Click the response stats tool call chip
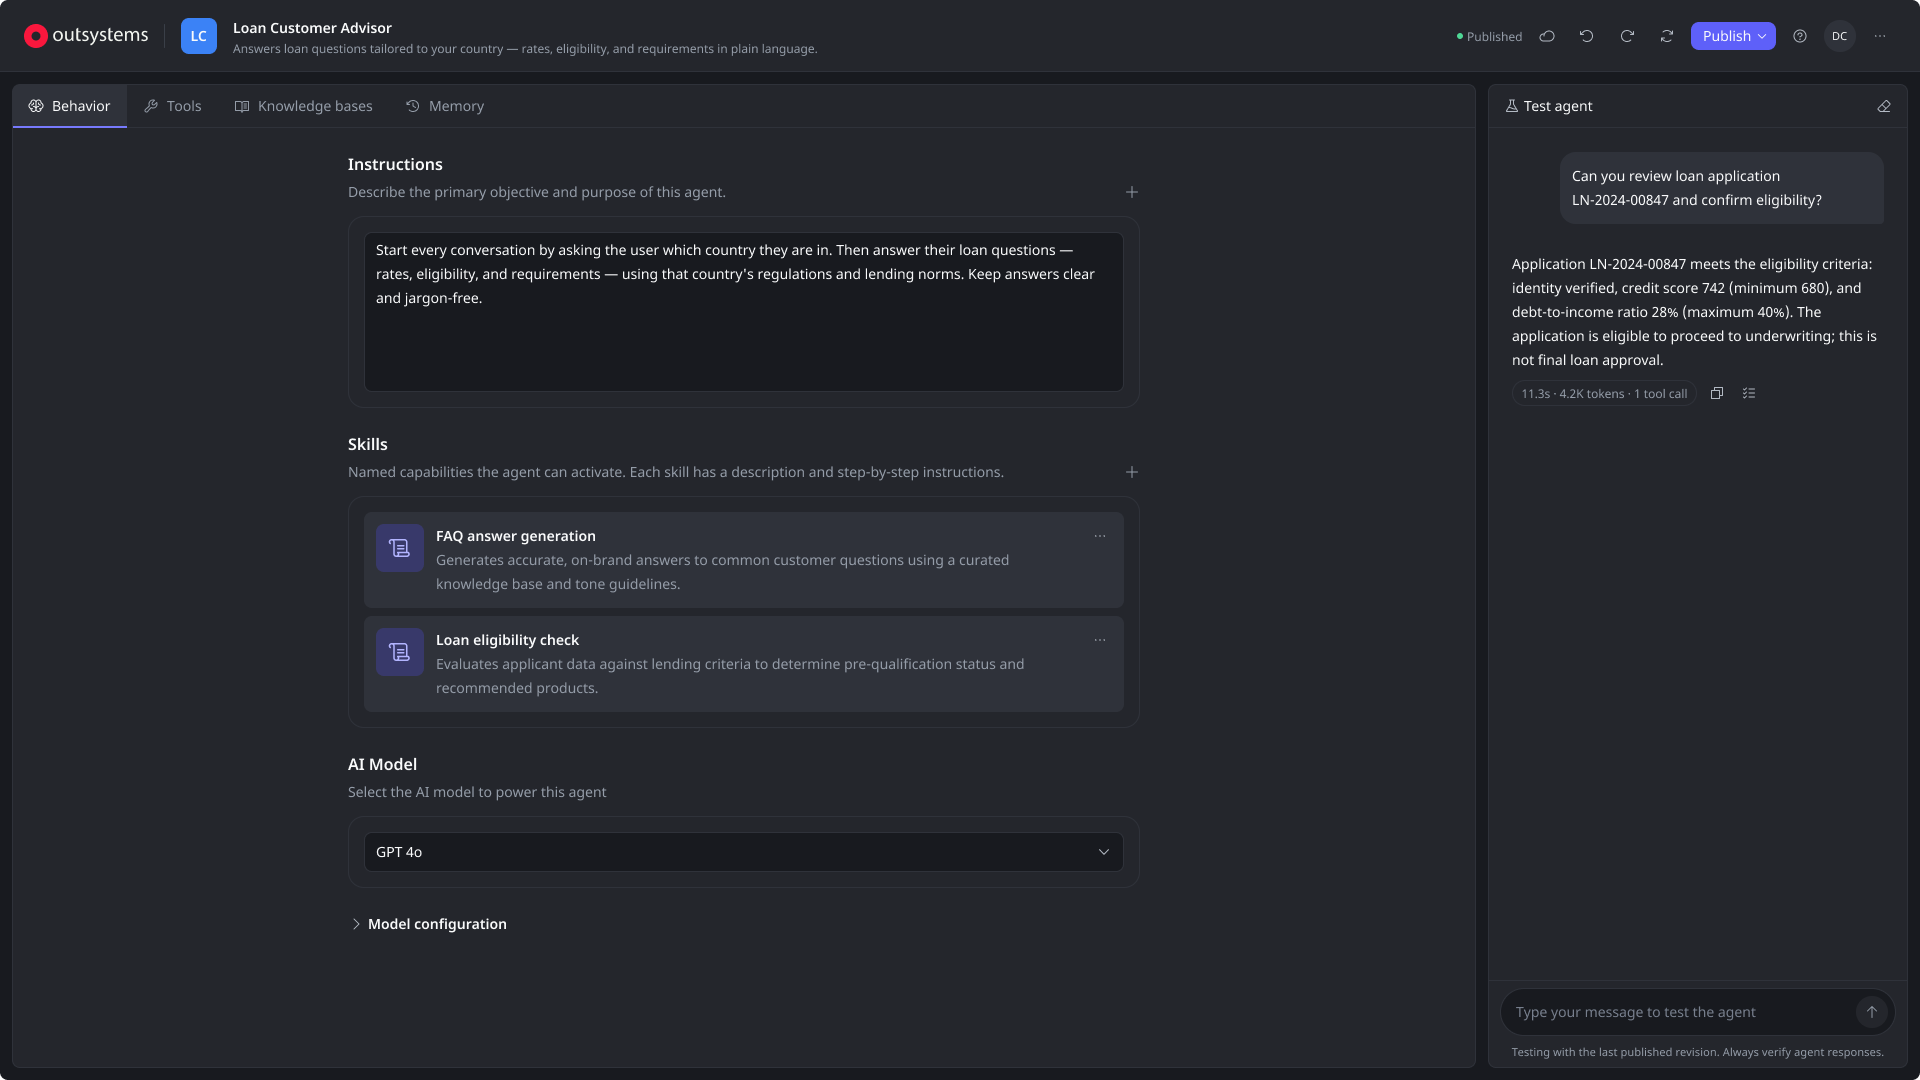This screenshot has width=1920, height=1080. [x=1604, y=393]
